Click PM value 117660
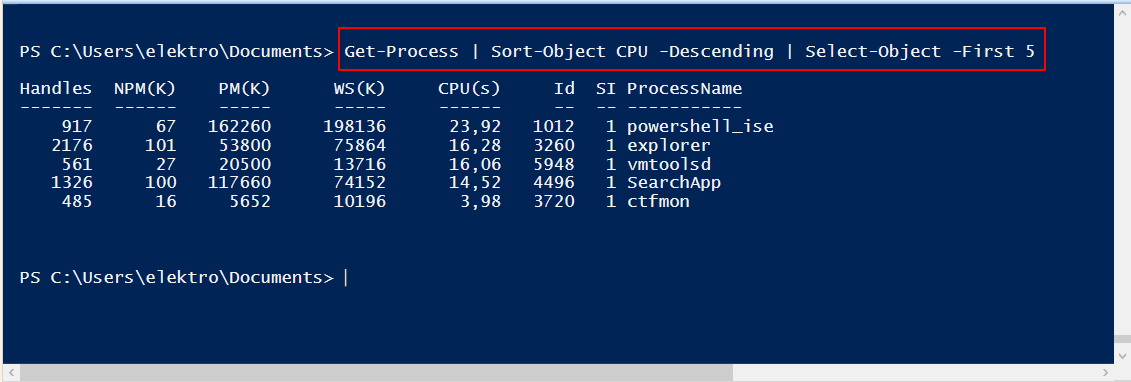This screenshot has width=1131, height=382. click(x=239, y=183)
